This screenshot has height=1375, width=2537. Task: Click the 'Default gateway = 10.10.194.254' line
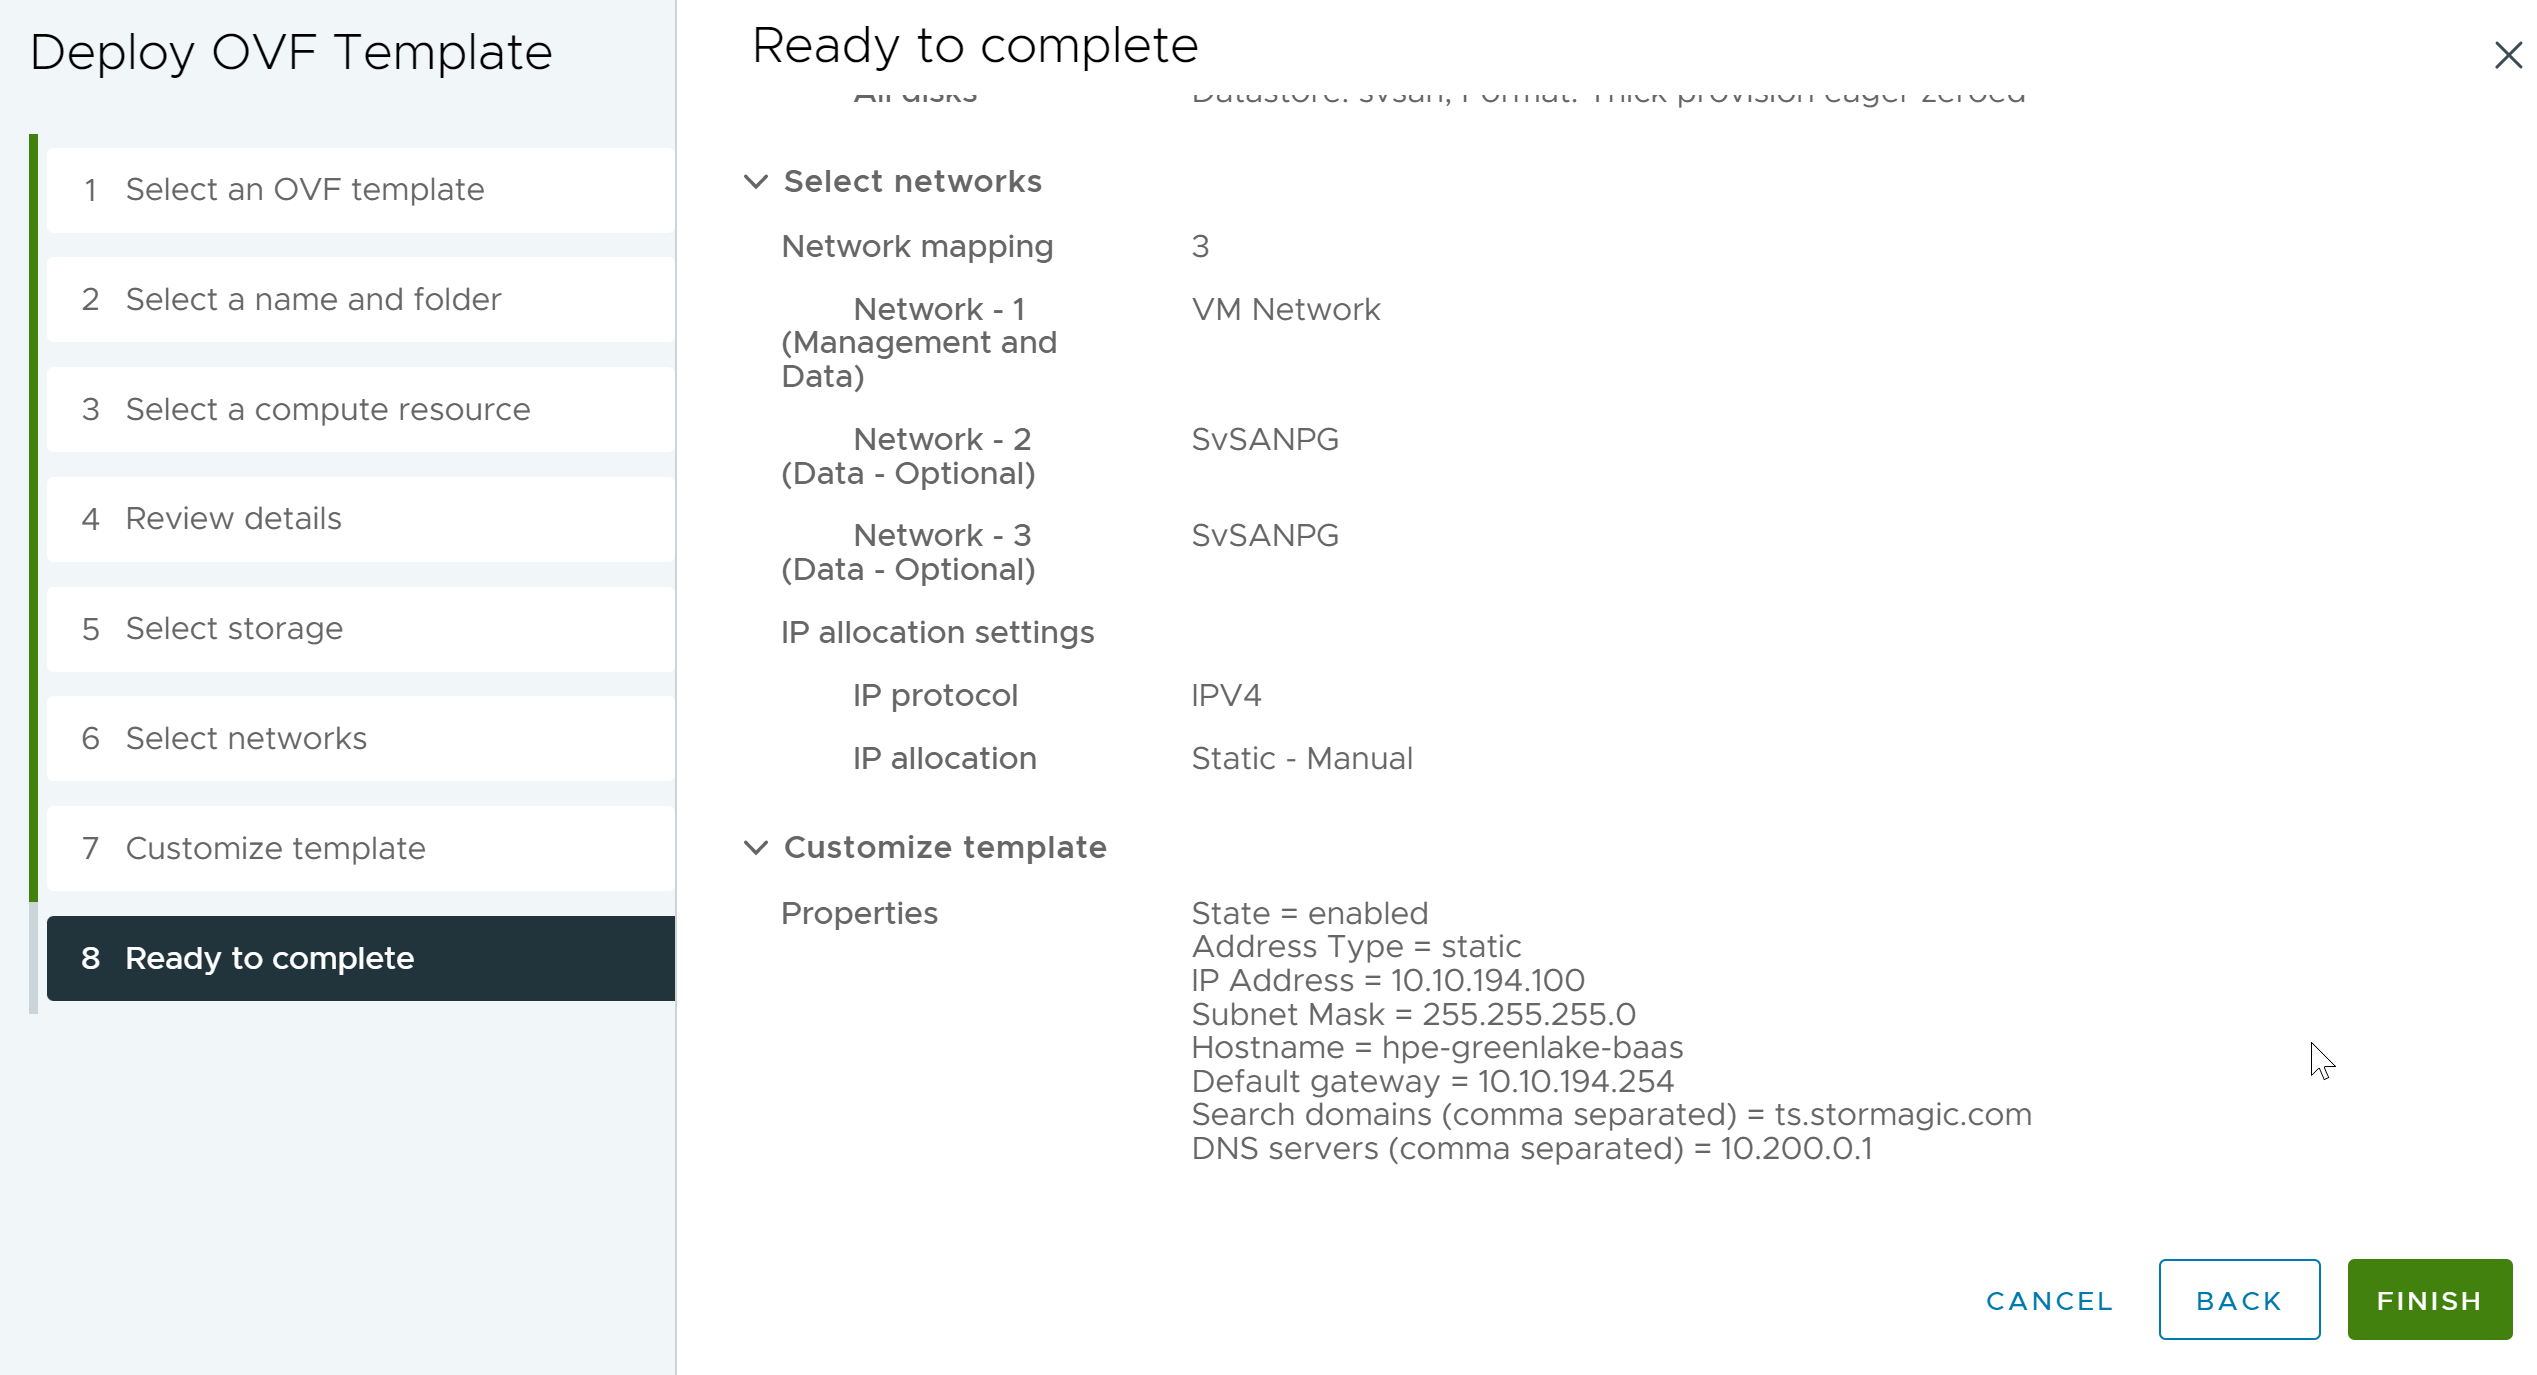click(x=1432, y=1082)
